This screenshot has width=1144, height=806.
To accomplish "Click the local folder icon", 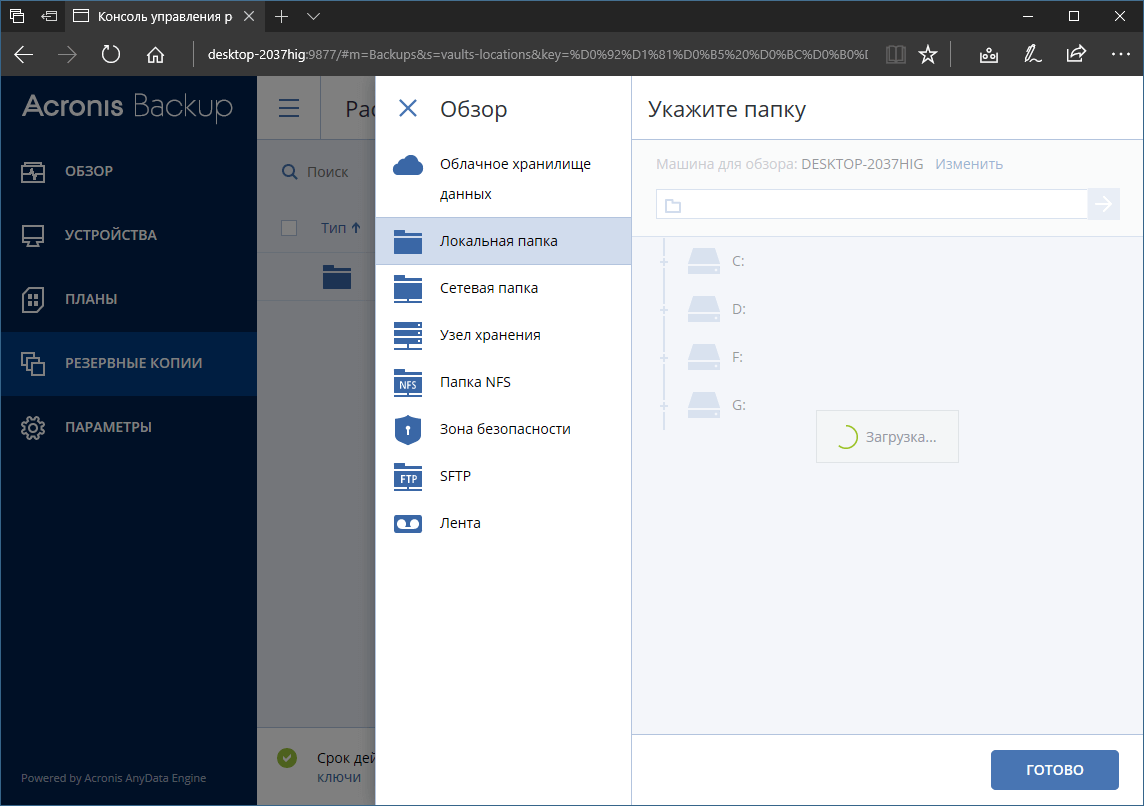I will 408,241.
